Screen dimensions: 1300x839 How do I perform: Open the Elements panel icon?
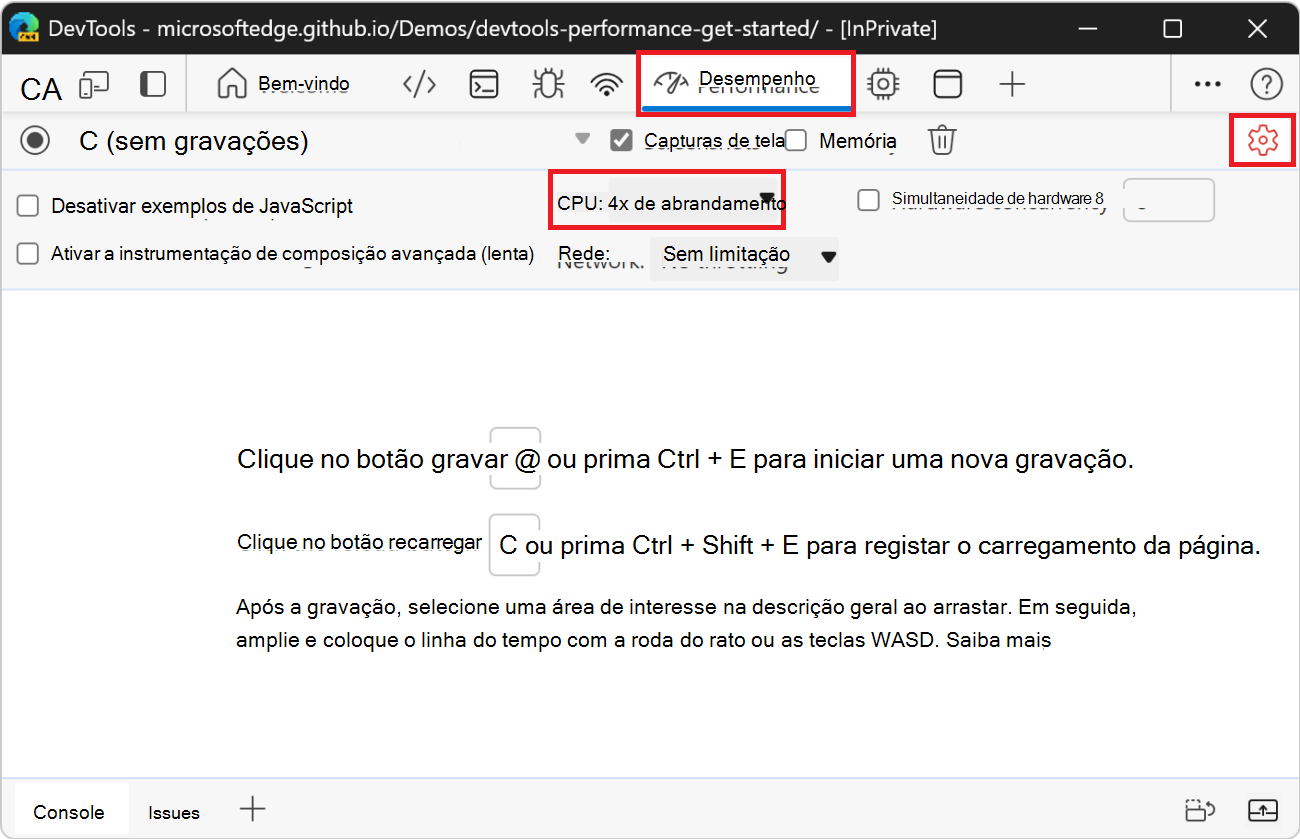419,84
